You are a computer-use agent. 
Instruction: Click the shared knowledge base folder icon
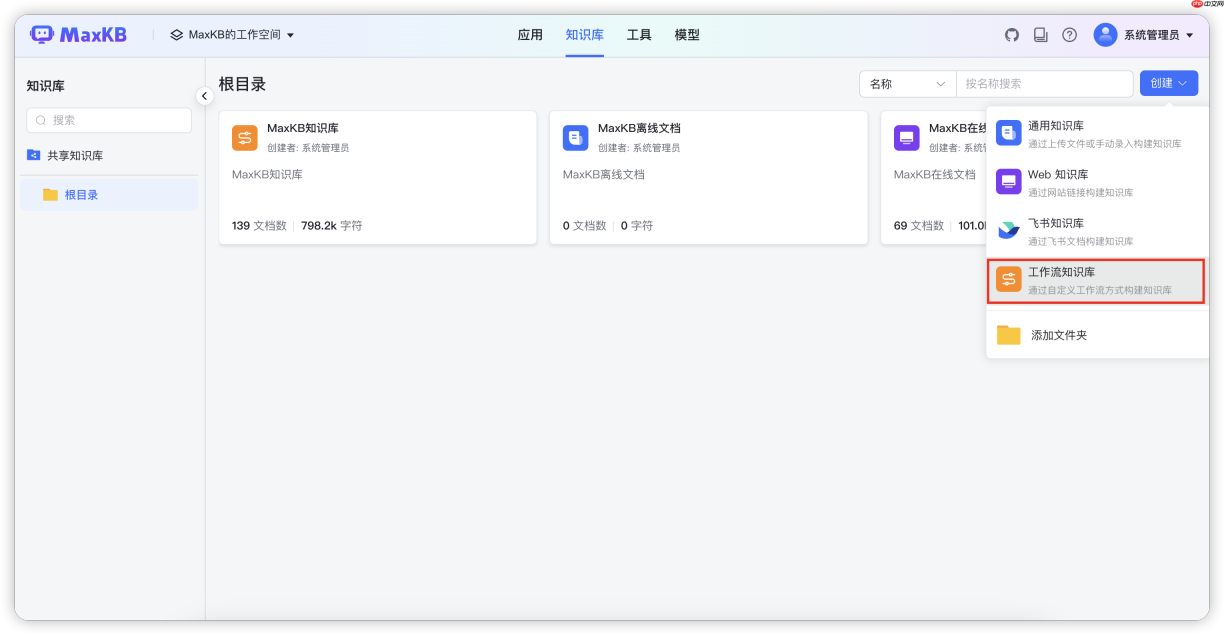click(x=34, y=155)
